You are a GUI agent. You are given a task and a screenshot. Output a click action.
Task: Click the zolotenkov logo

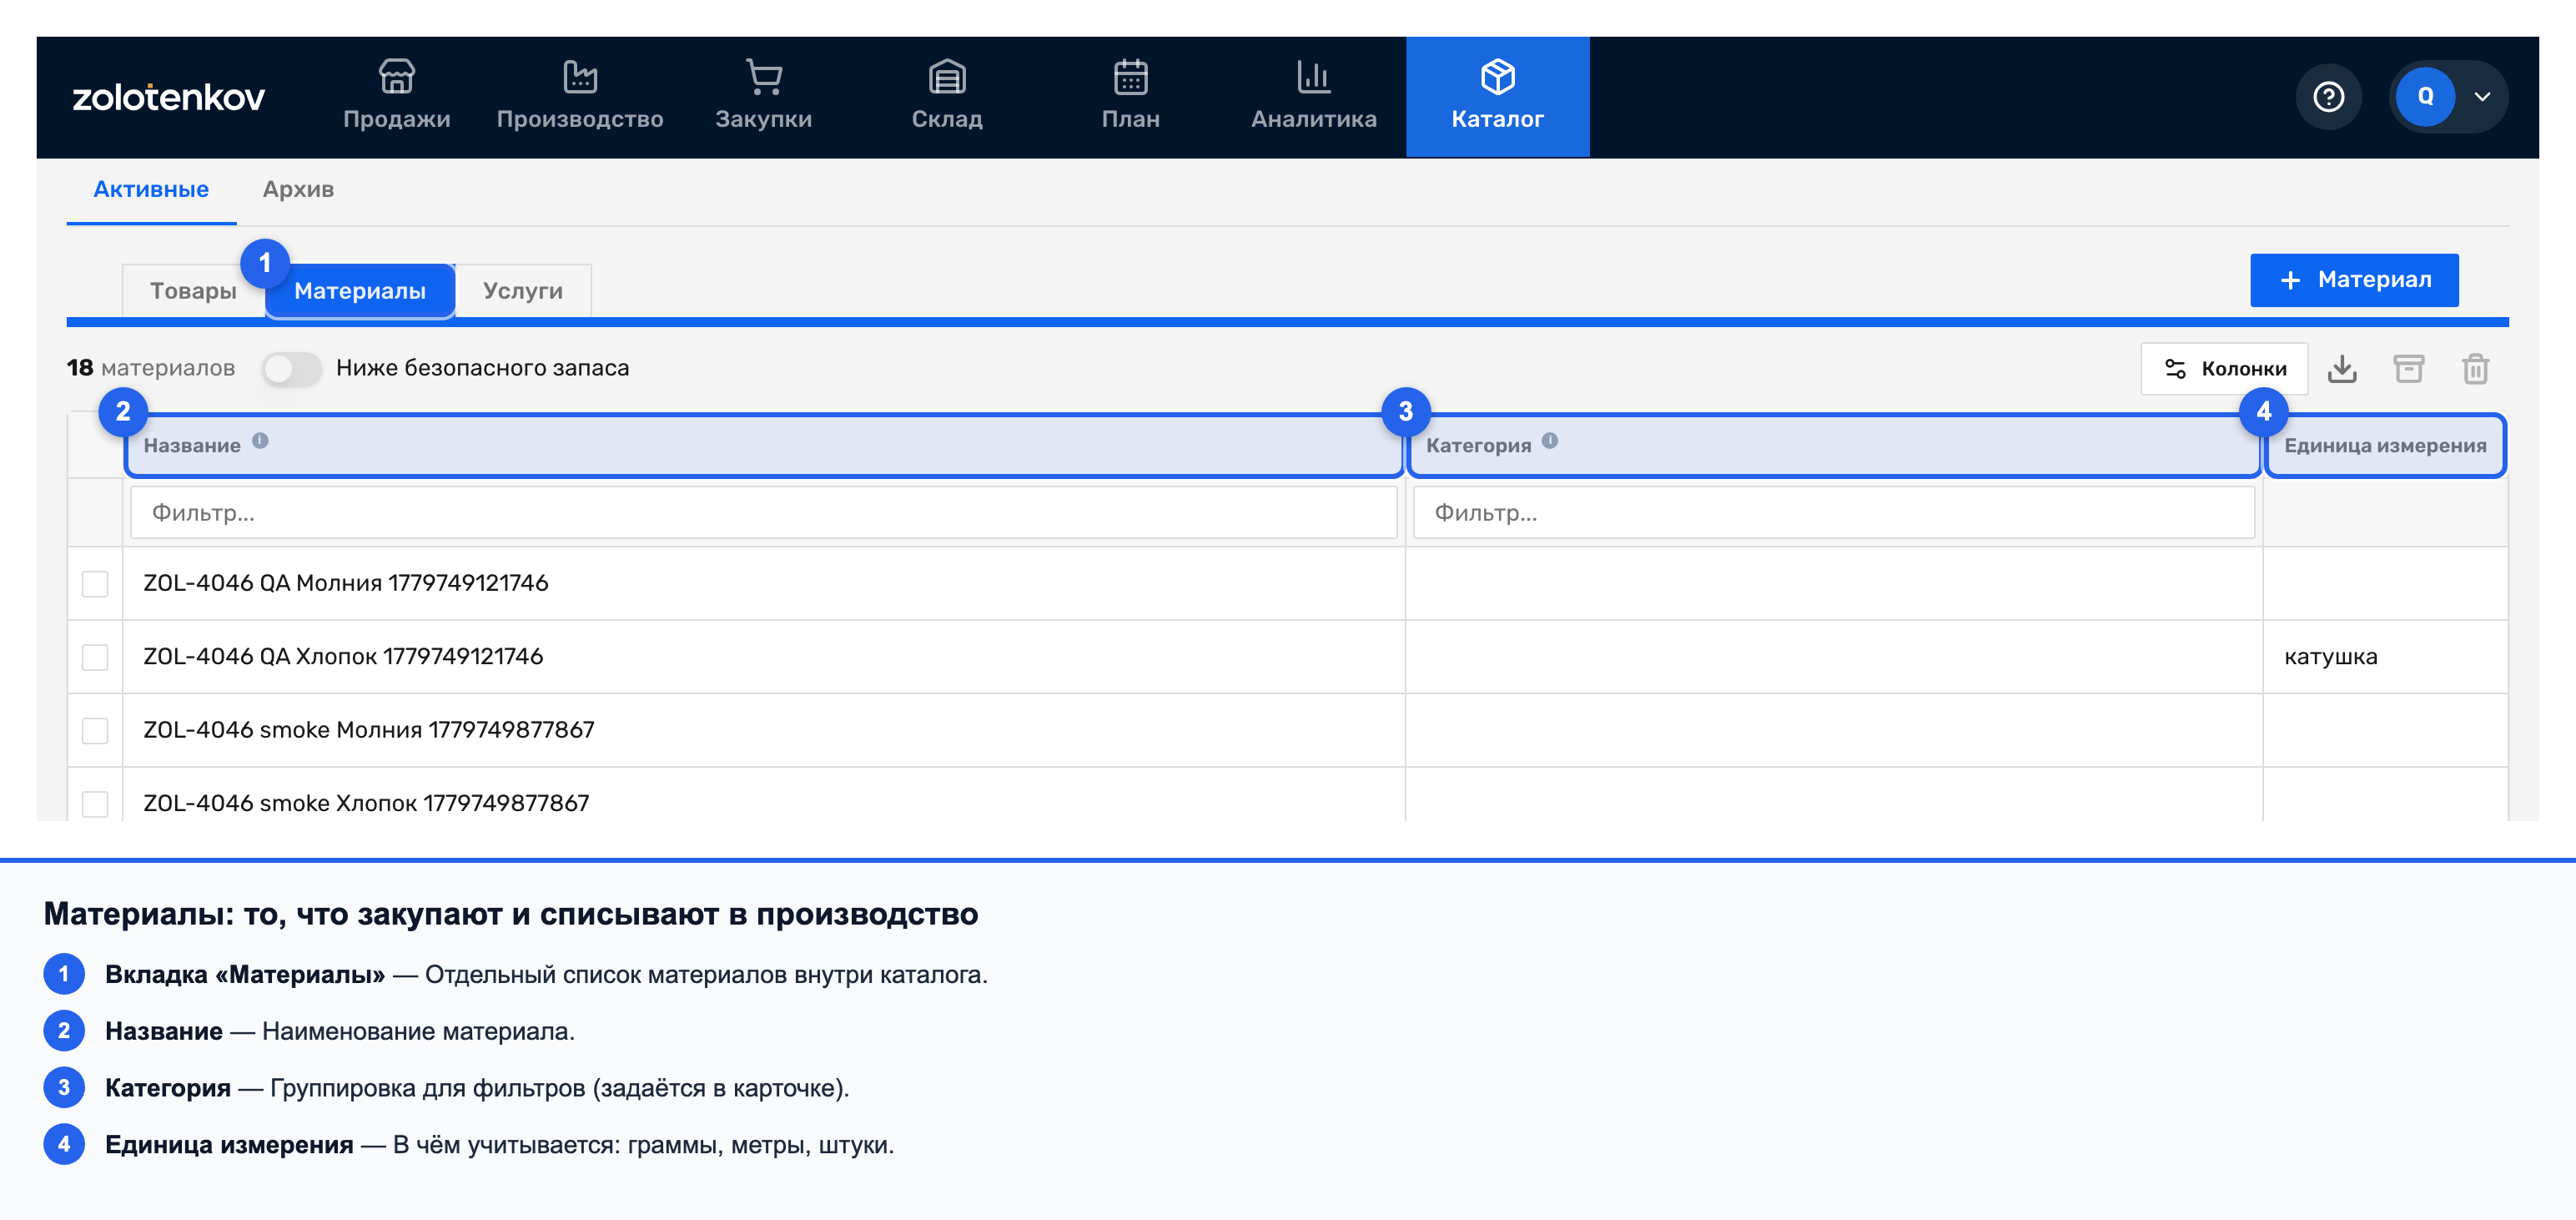168,97
